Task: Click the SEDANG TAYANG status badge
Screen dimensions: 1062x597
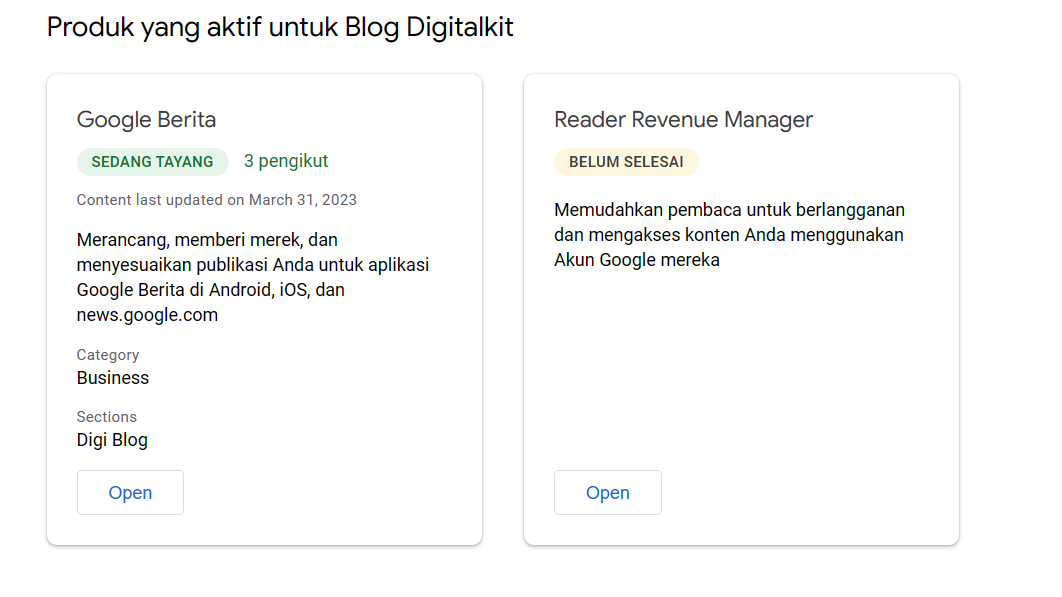Action: pos(152,161)
